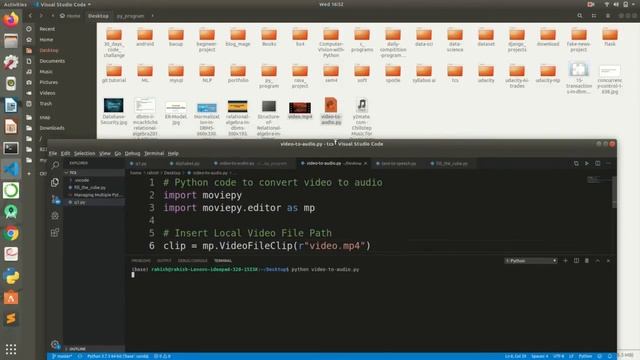Switch to the fill_the_cube.py editor tab
The image size is (640, 360).
click(451, 163)
